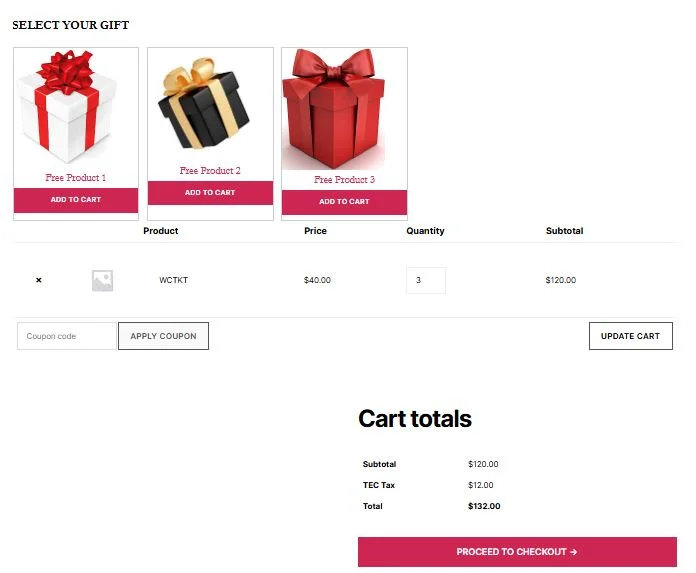Open the Free Product 3 link
Viewport: 696px width, 573px height.
click(x=344, y=180)
